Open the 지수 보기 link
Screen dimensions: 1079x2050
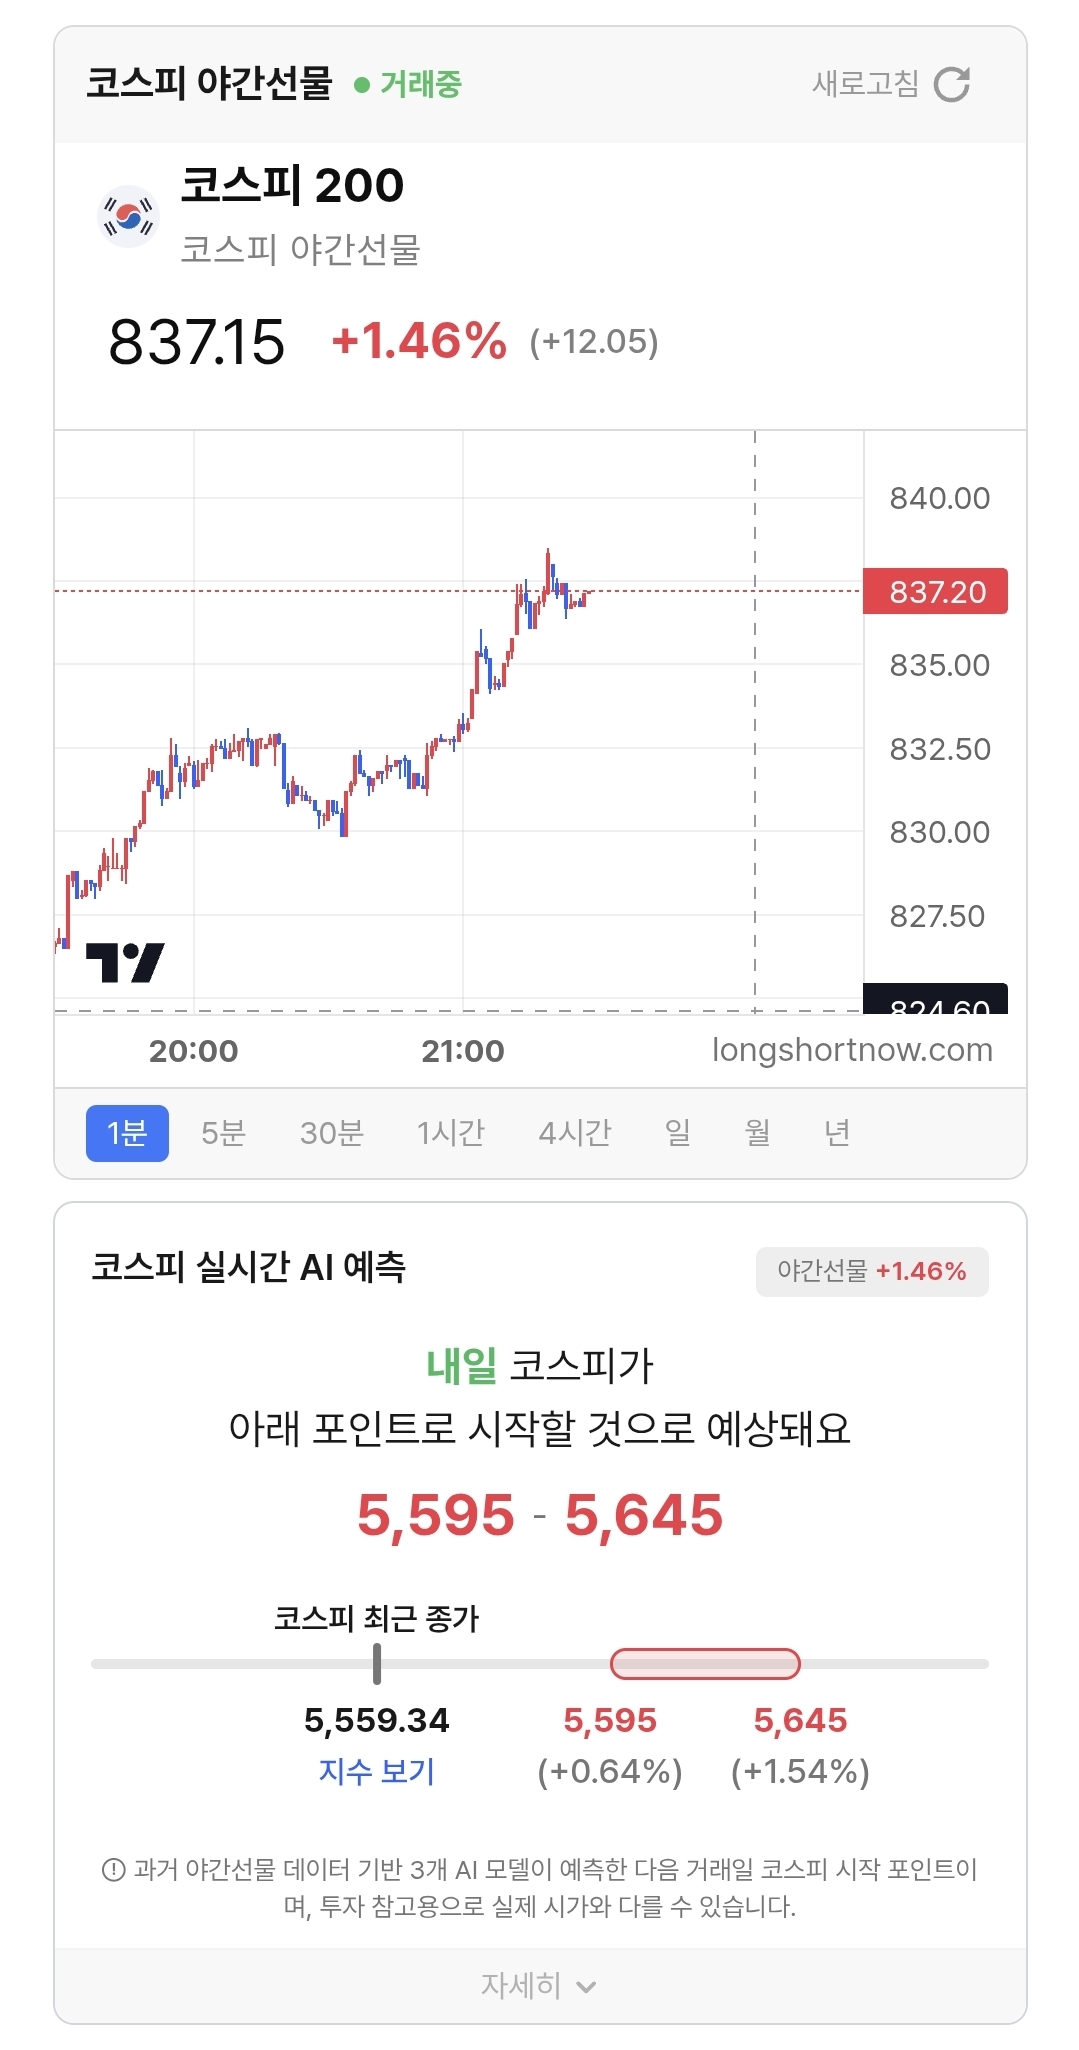tap(377, 1771)
